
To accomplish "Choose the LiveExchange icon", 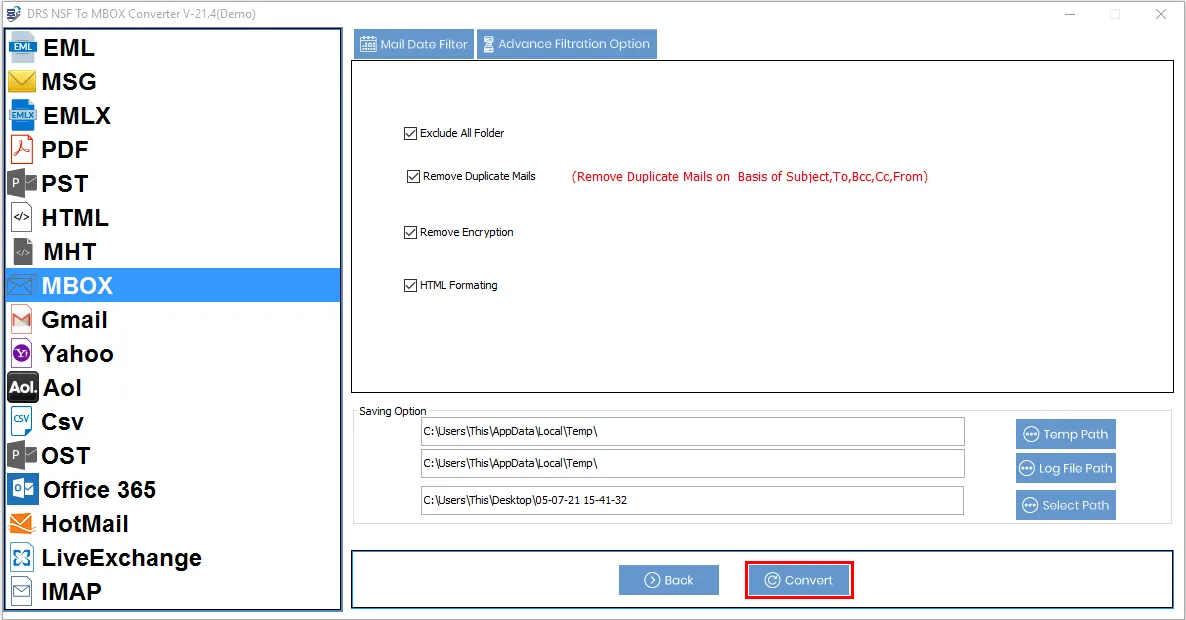I will [22, 557].
